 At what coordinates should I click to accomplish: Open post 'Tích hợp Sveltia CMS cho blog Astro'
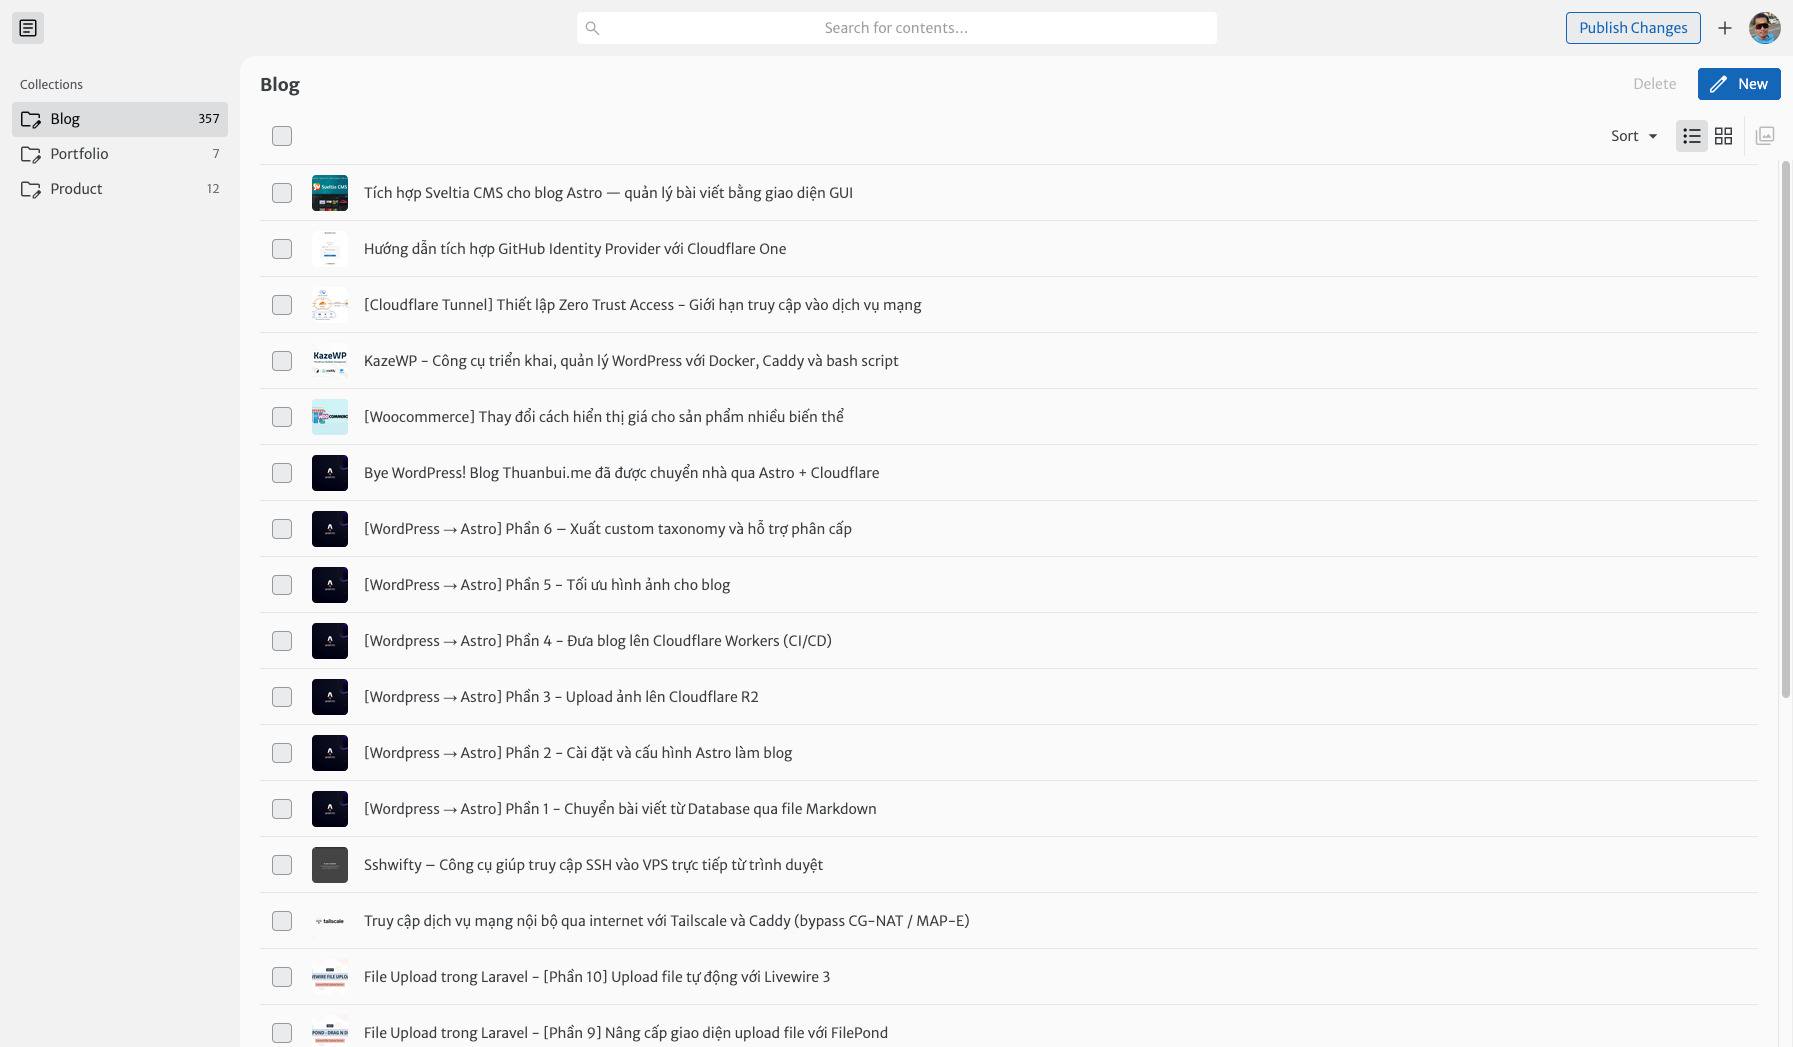pos(608,193)
